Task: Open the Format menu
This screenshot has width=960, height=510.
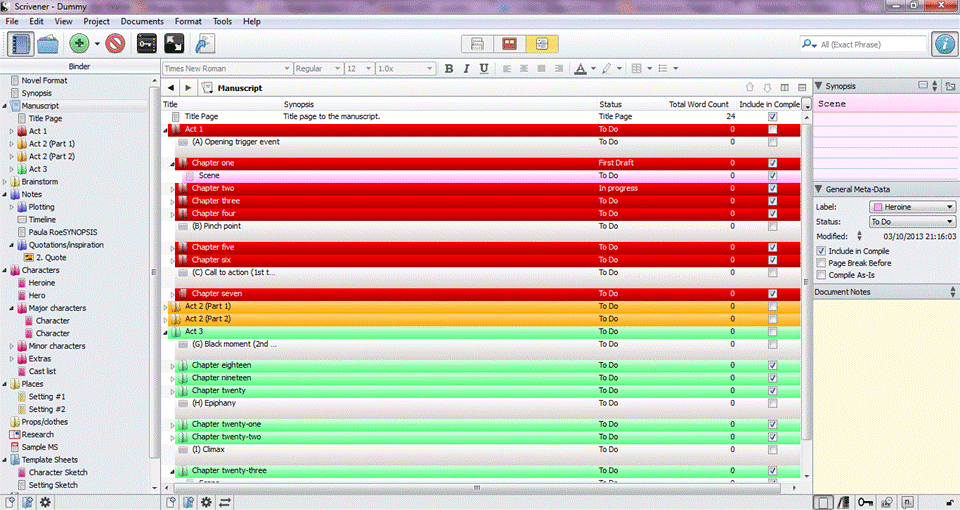Action: 188,21
